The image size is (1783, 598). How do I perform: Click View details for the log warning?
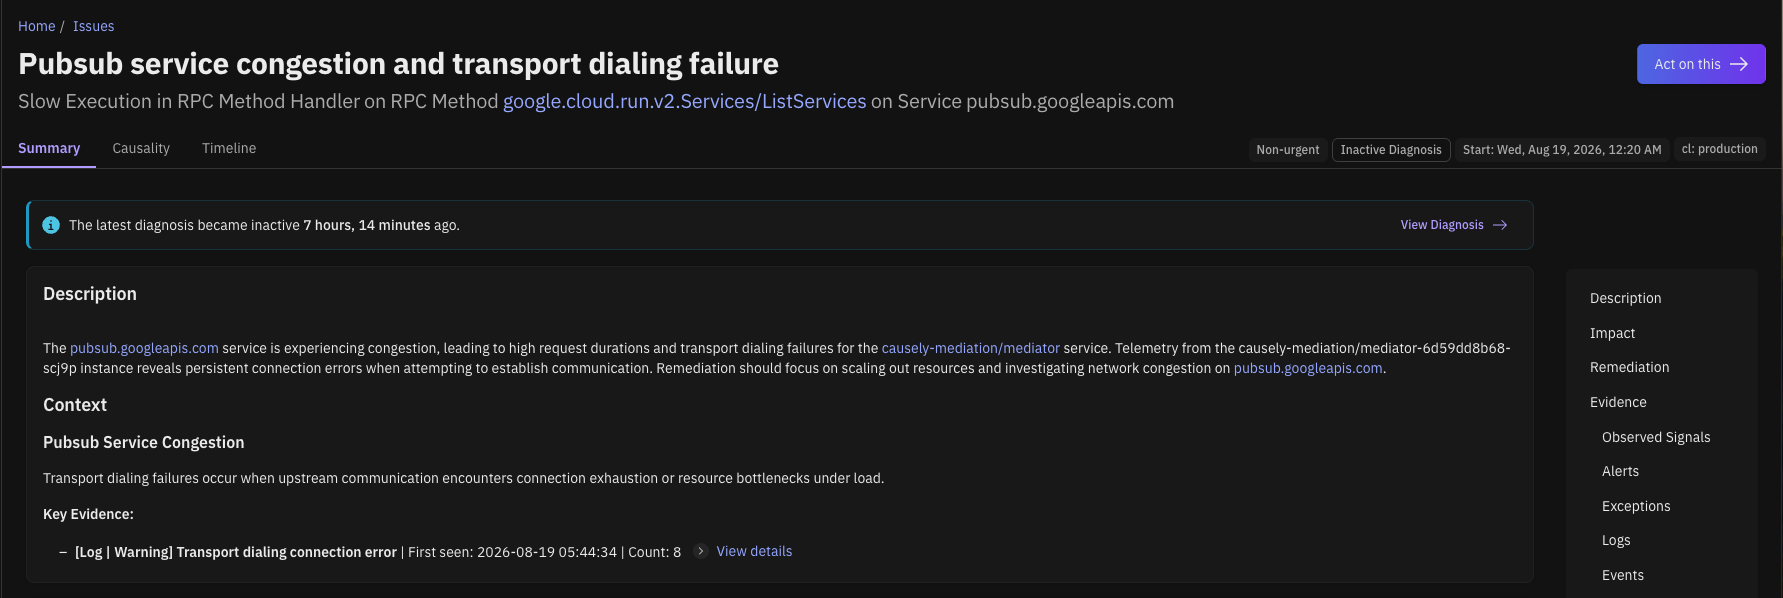754,551
